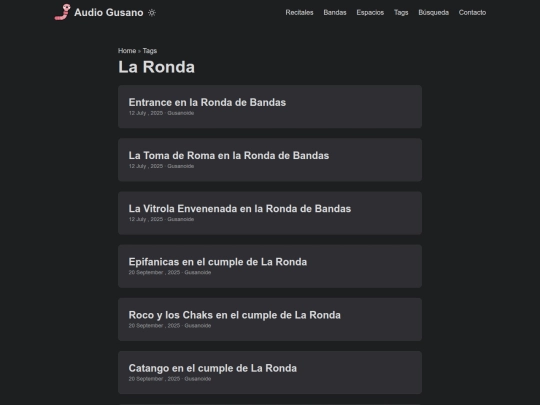Screen dimensions: 540x405
Task: Open Roco y los Chaks en el cumple post
Action: [270, 320]
